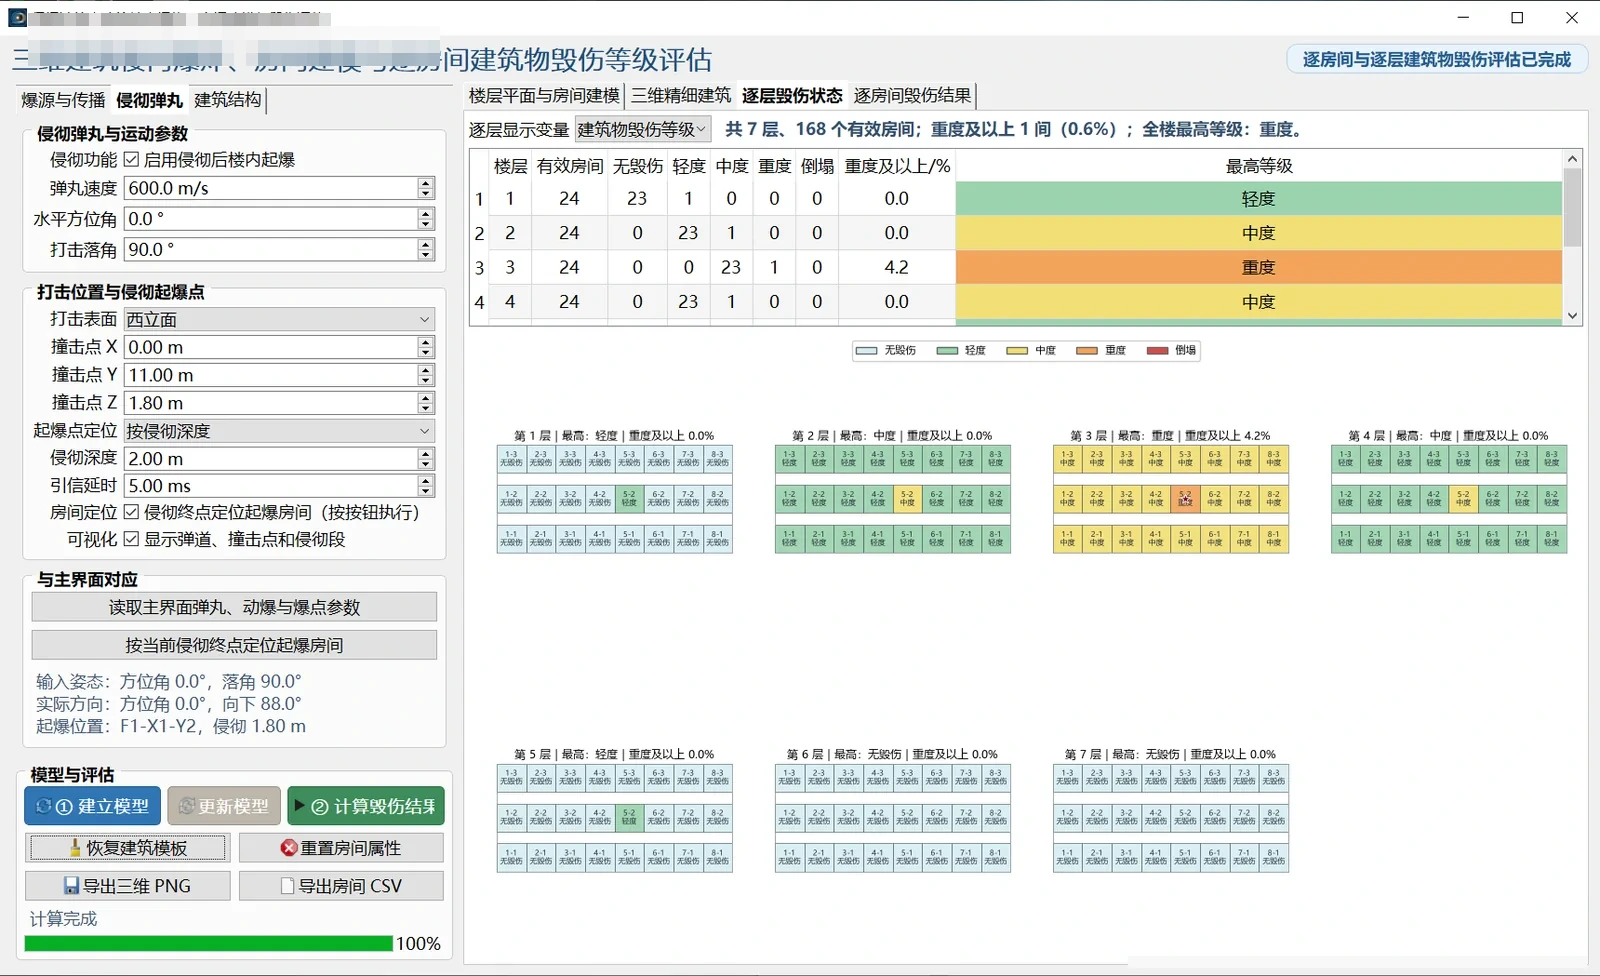This screenshot has width=1600, height=976.
Task: Click the 第 5 层 floor plan thumbnail
Action: click(614, 818)
